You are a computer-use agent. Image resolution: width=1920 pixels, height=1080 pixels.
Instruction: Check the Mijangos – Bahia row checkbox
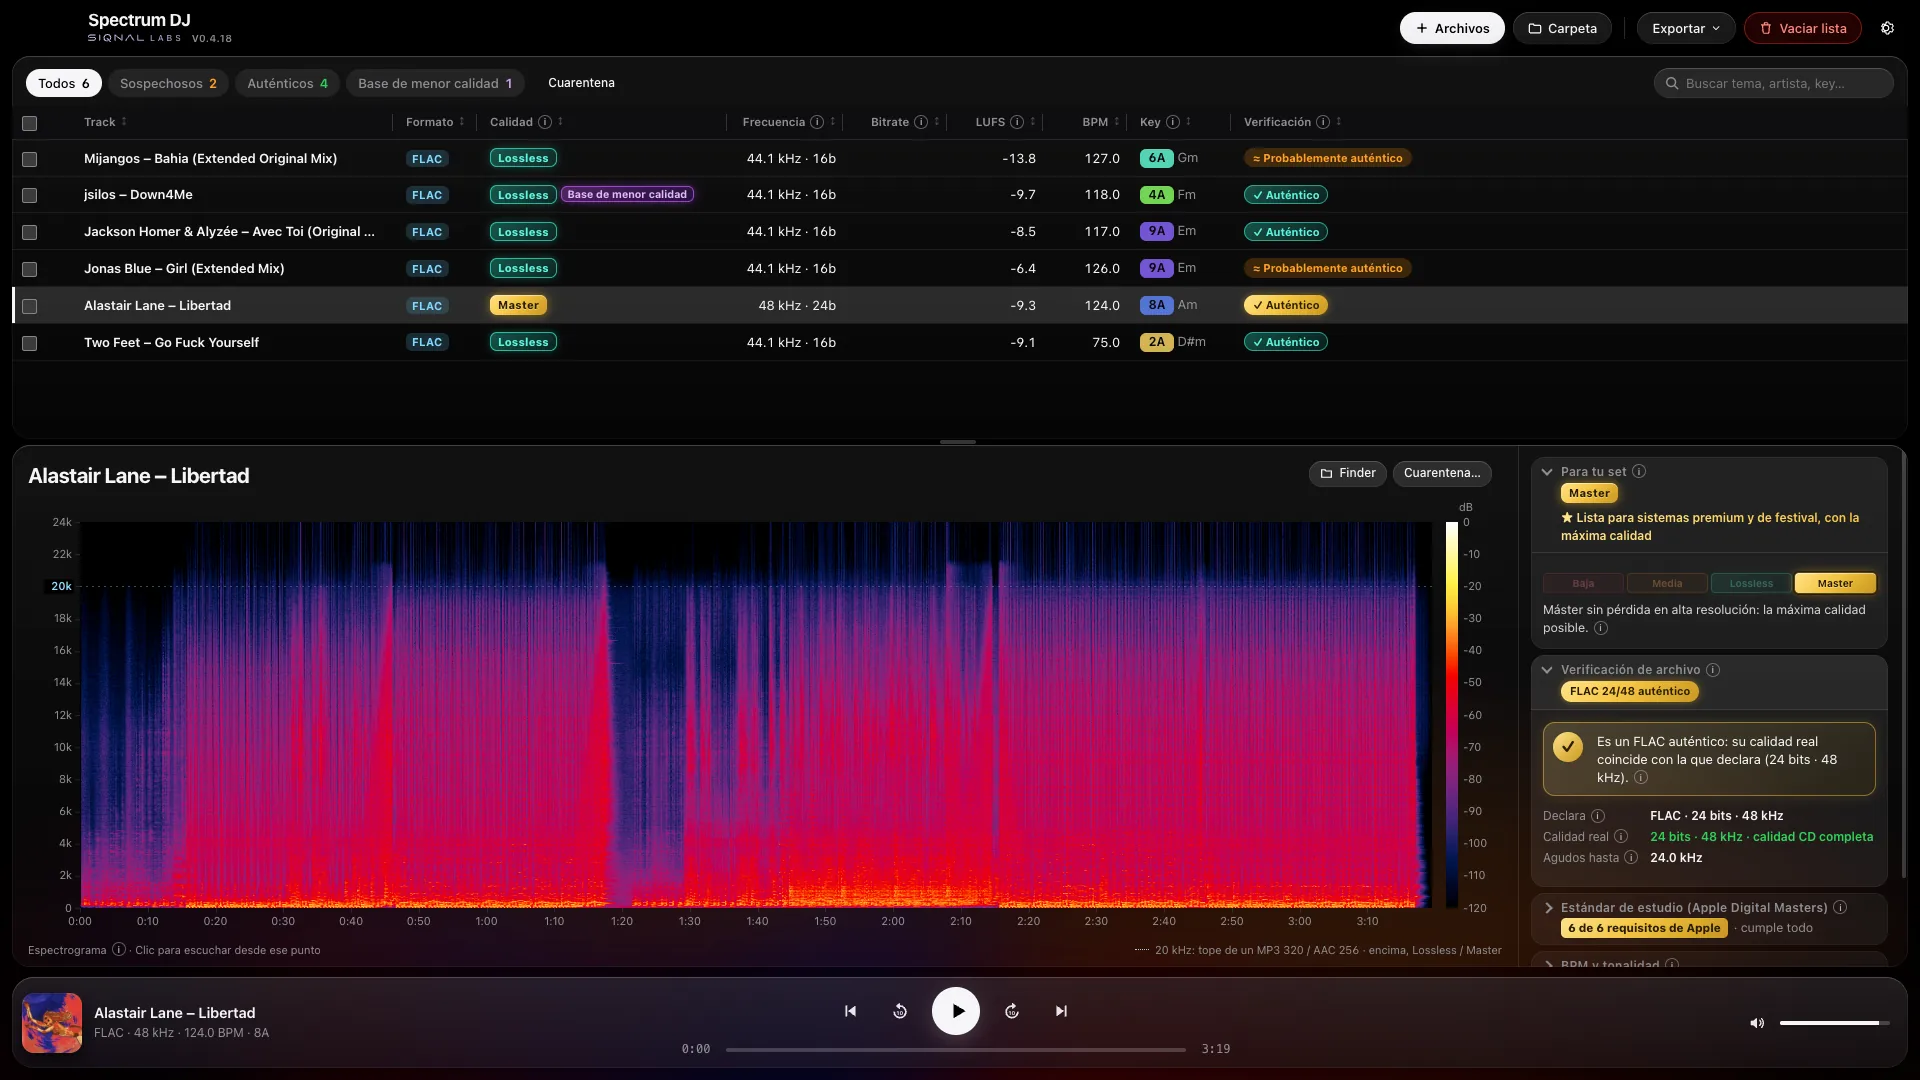pos(30,159)
